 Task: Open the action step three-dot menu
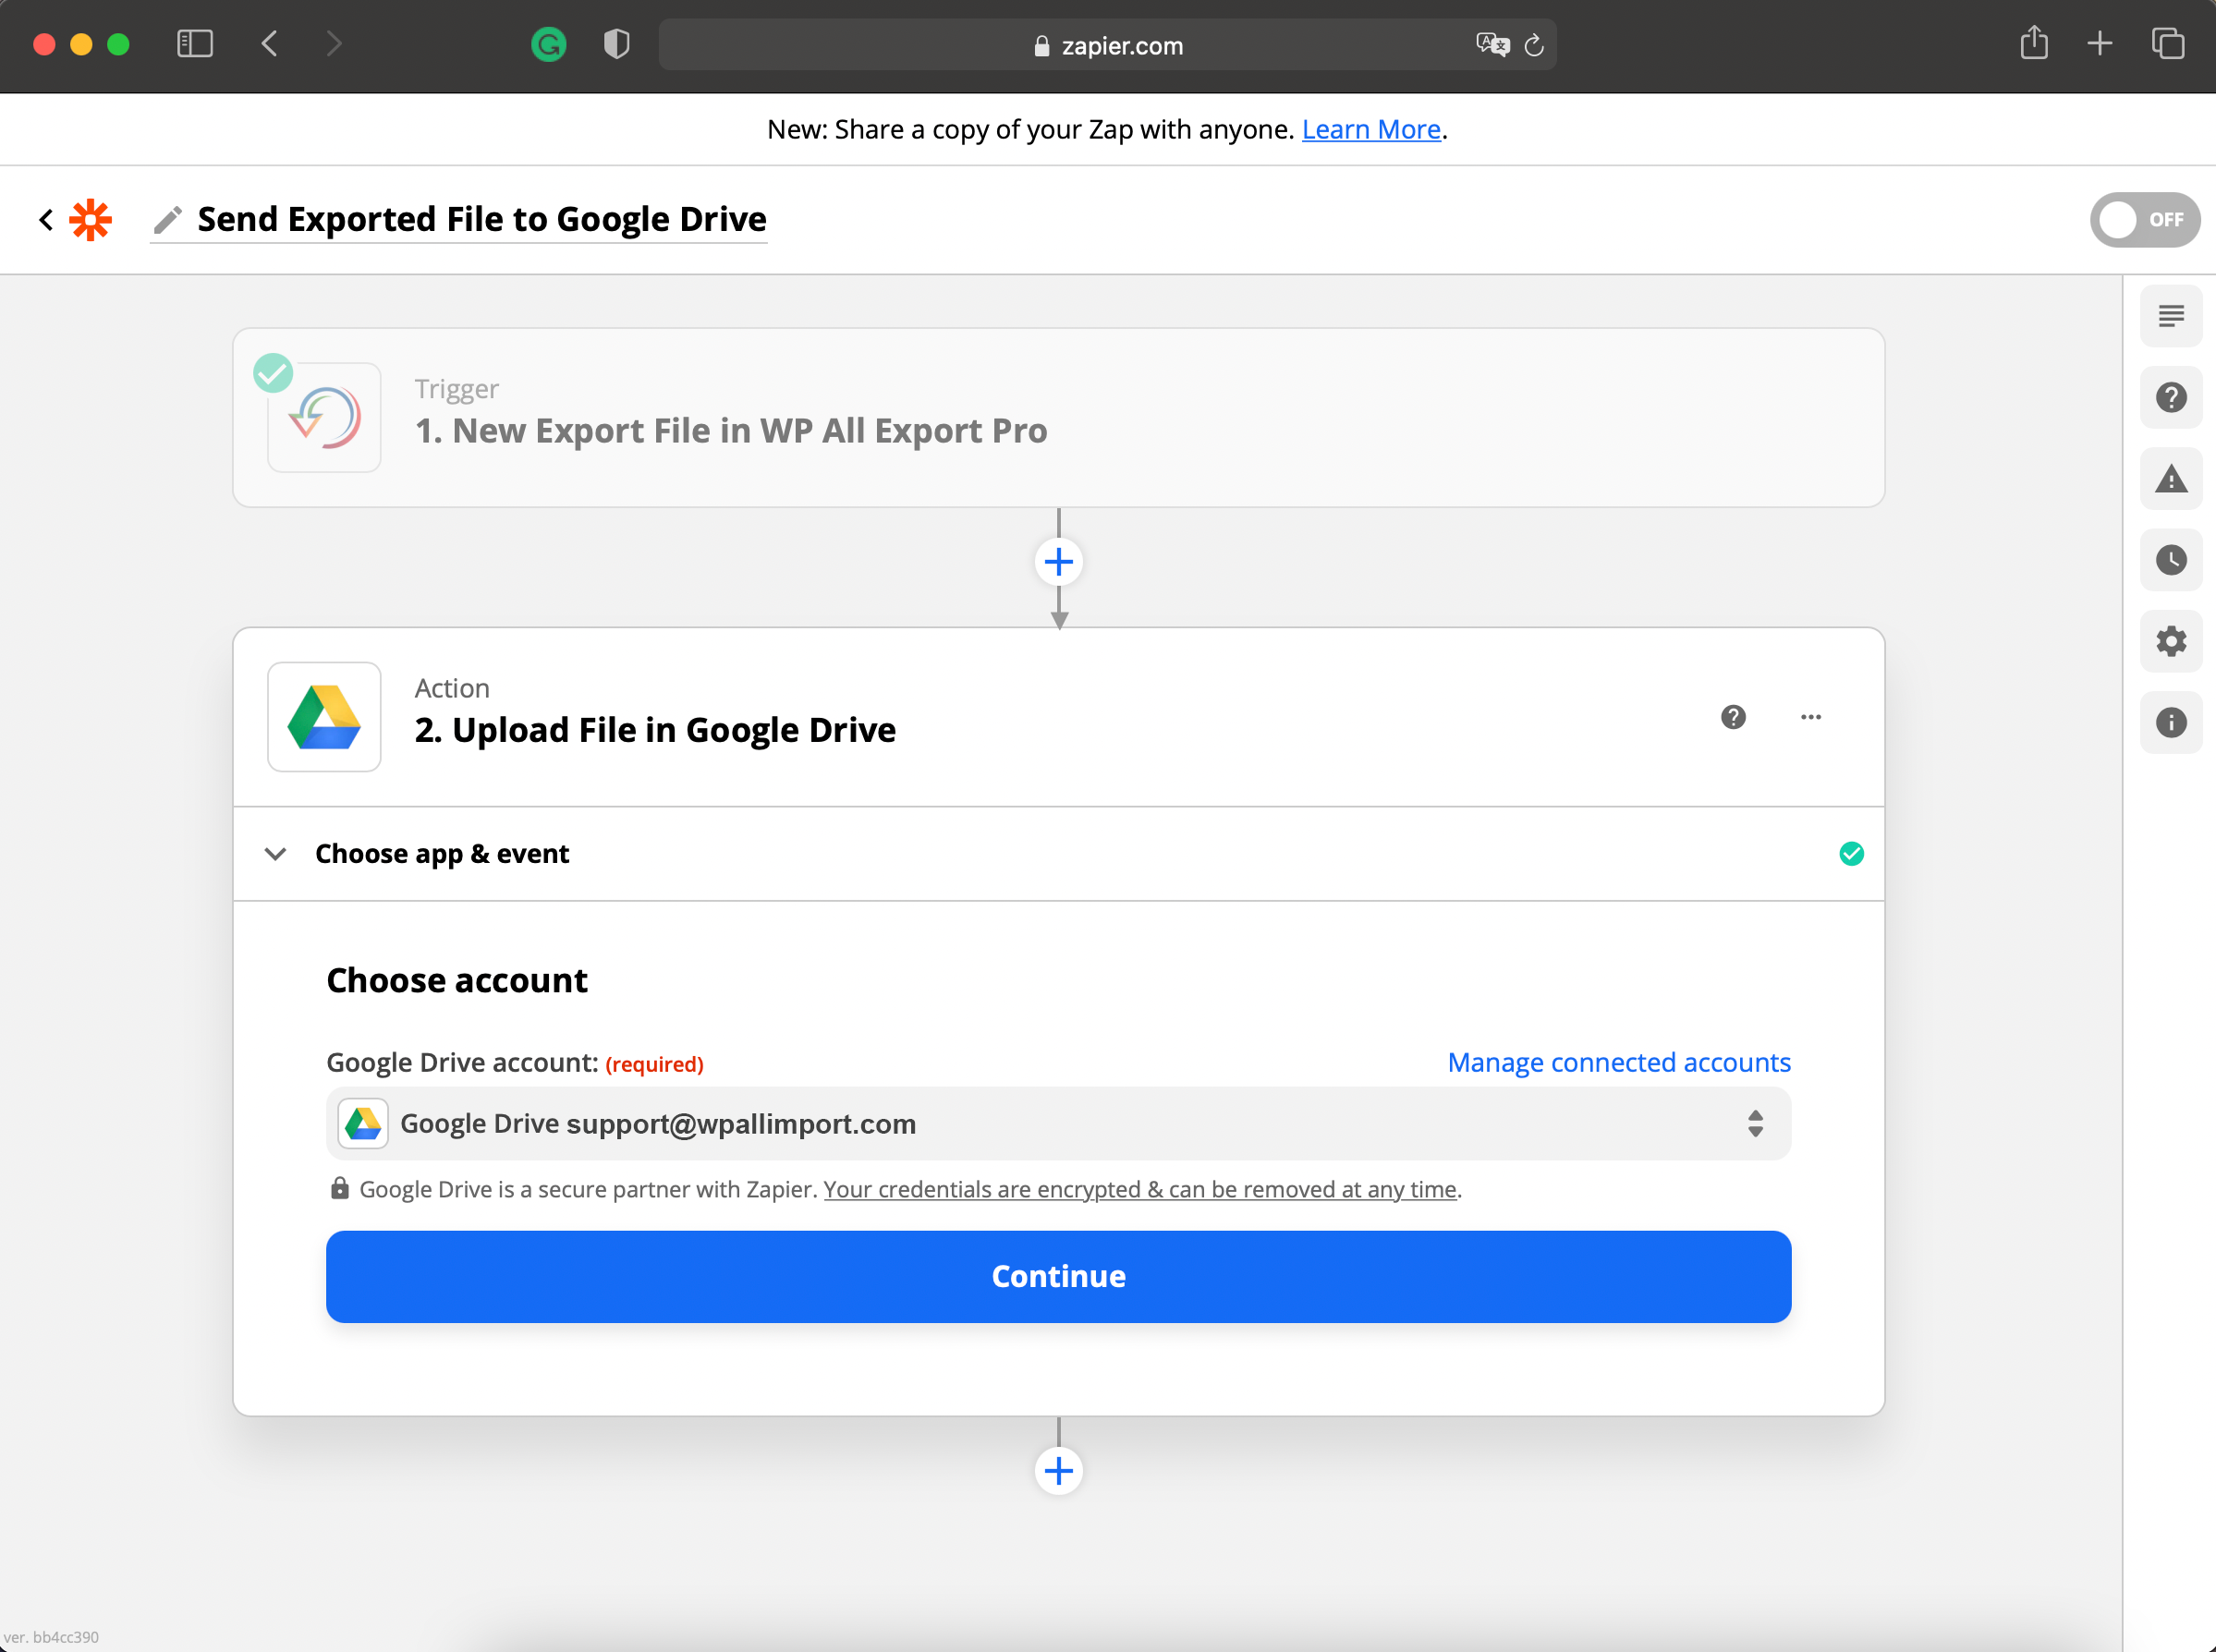[1810, 717]
